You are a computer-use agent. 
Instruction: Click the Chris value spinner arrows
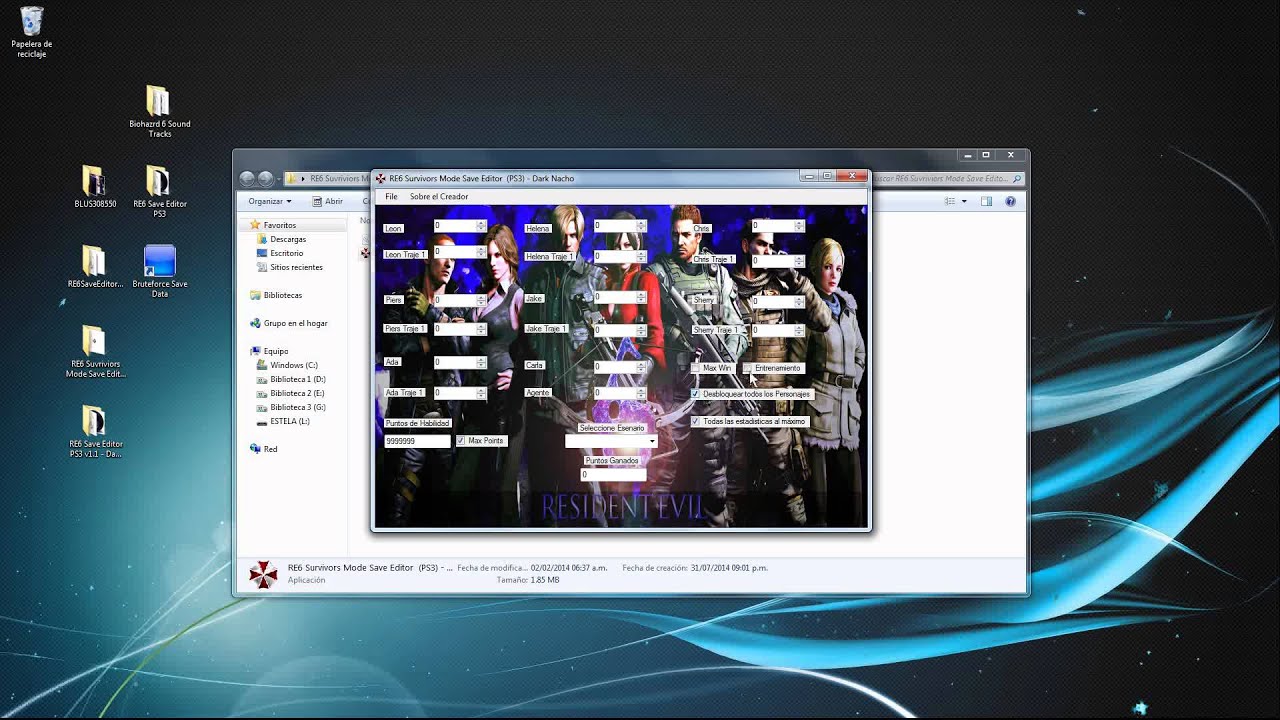pos(799,226)
